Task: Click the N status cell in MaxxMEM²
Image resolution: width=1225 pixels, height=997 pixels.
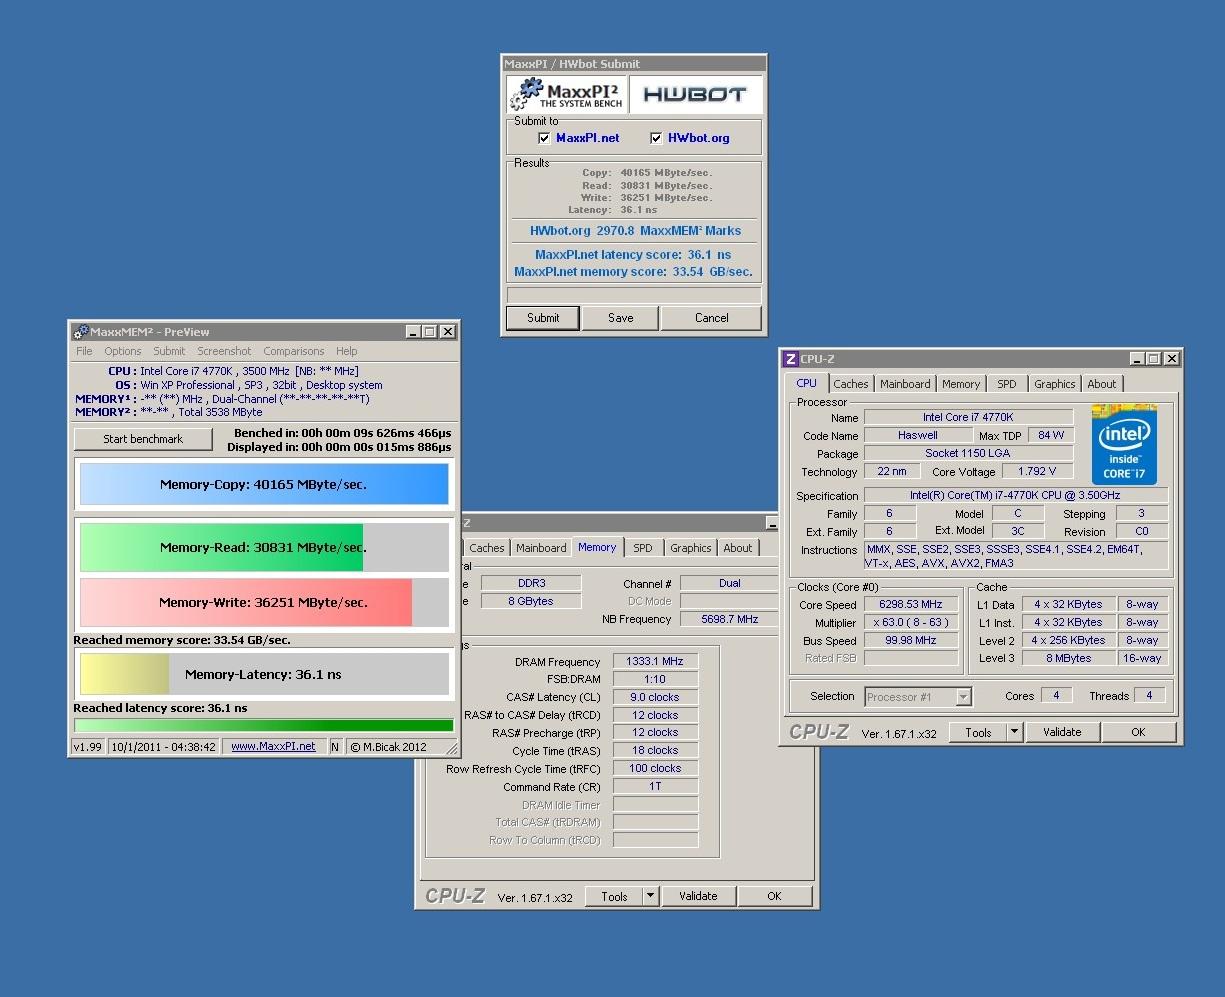Action: click(x=335, y=746)
